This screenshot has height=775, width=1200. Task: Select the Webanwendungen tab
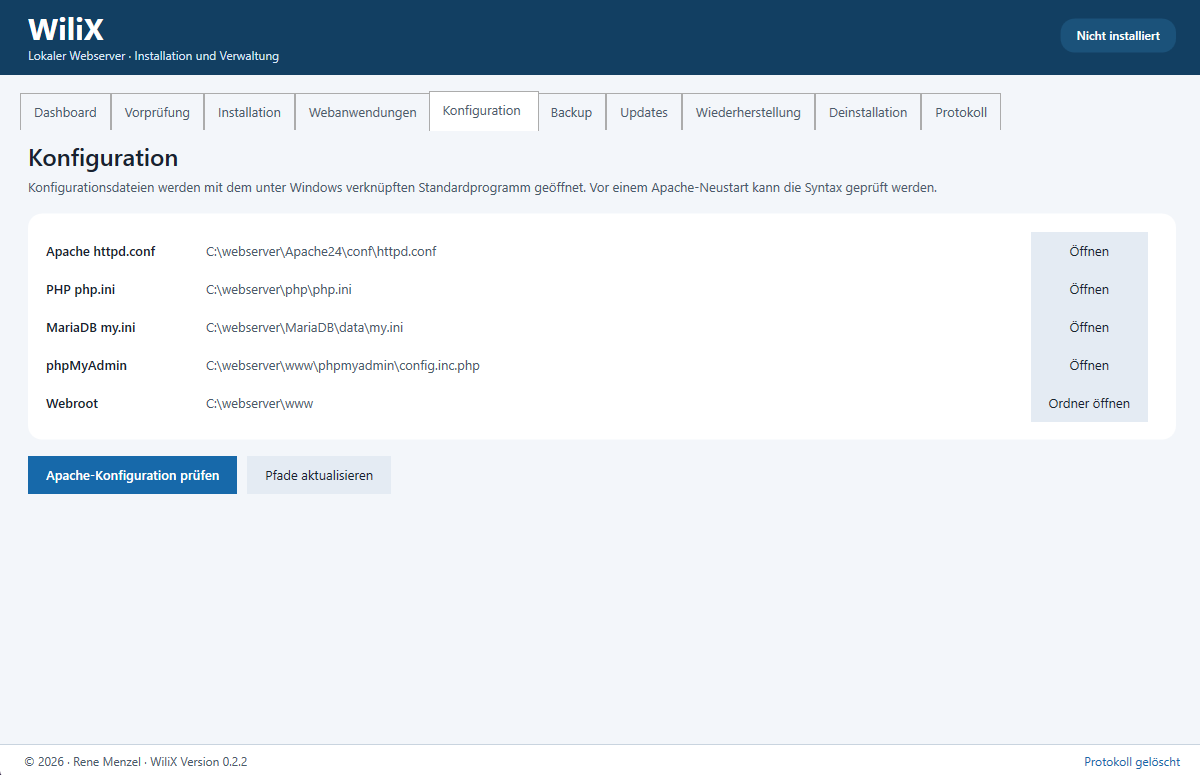coord(362,112)
